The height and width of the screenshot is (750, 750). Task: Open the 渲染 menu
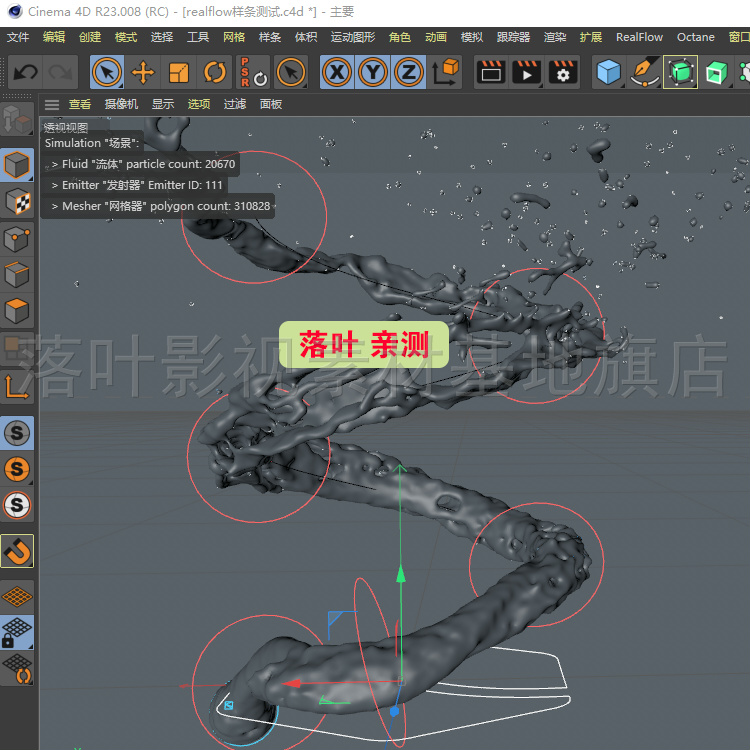coord(555,37)
